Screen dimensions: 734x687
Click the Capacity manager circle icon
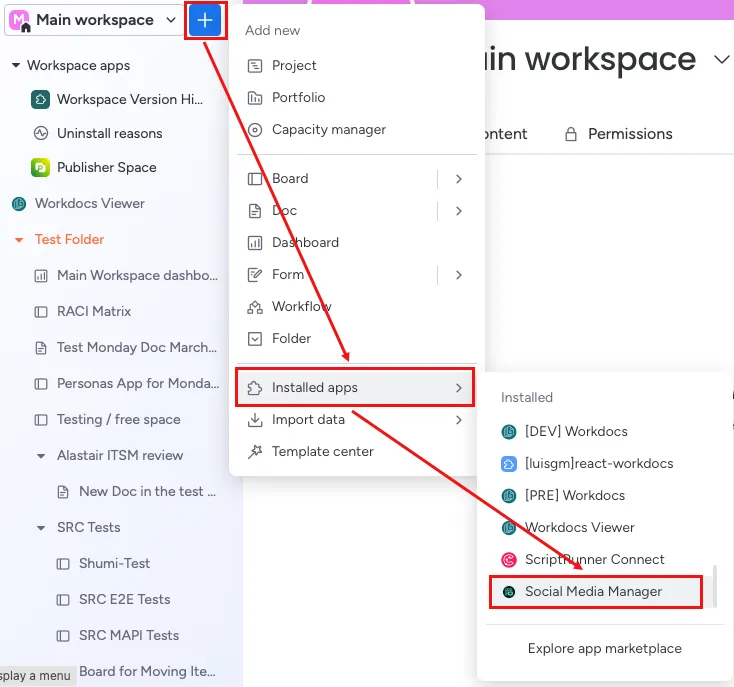pos(255,130)
